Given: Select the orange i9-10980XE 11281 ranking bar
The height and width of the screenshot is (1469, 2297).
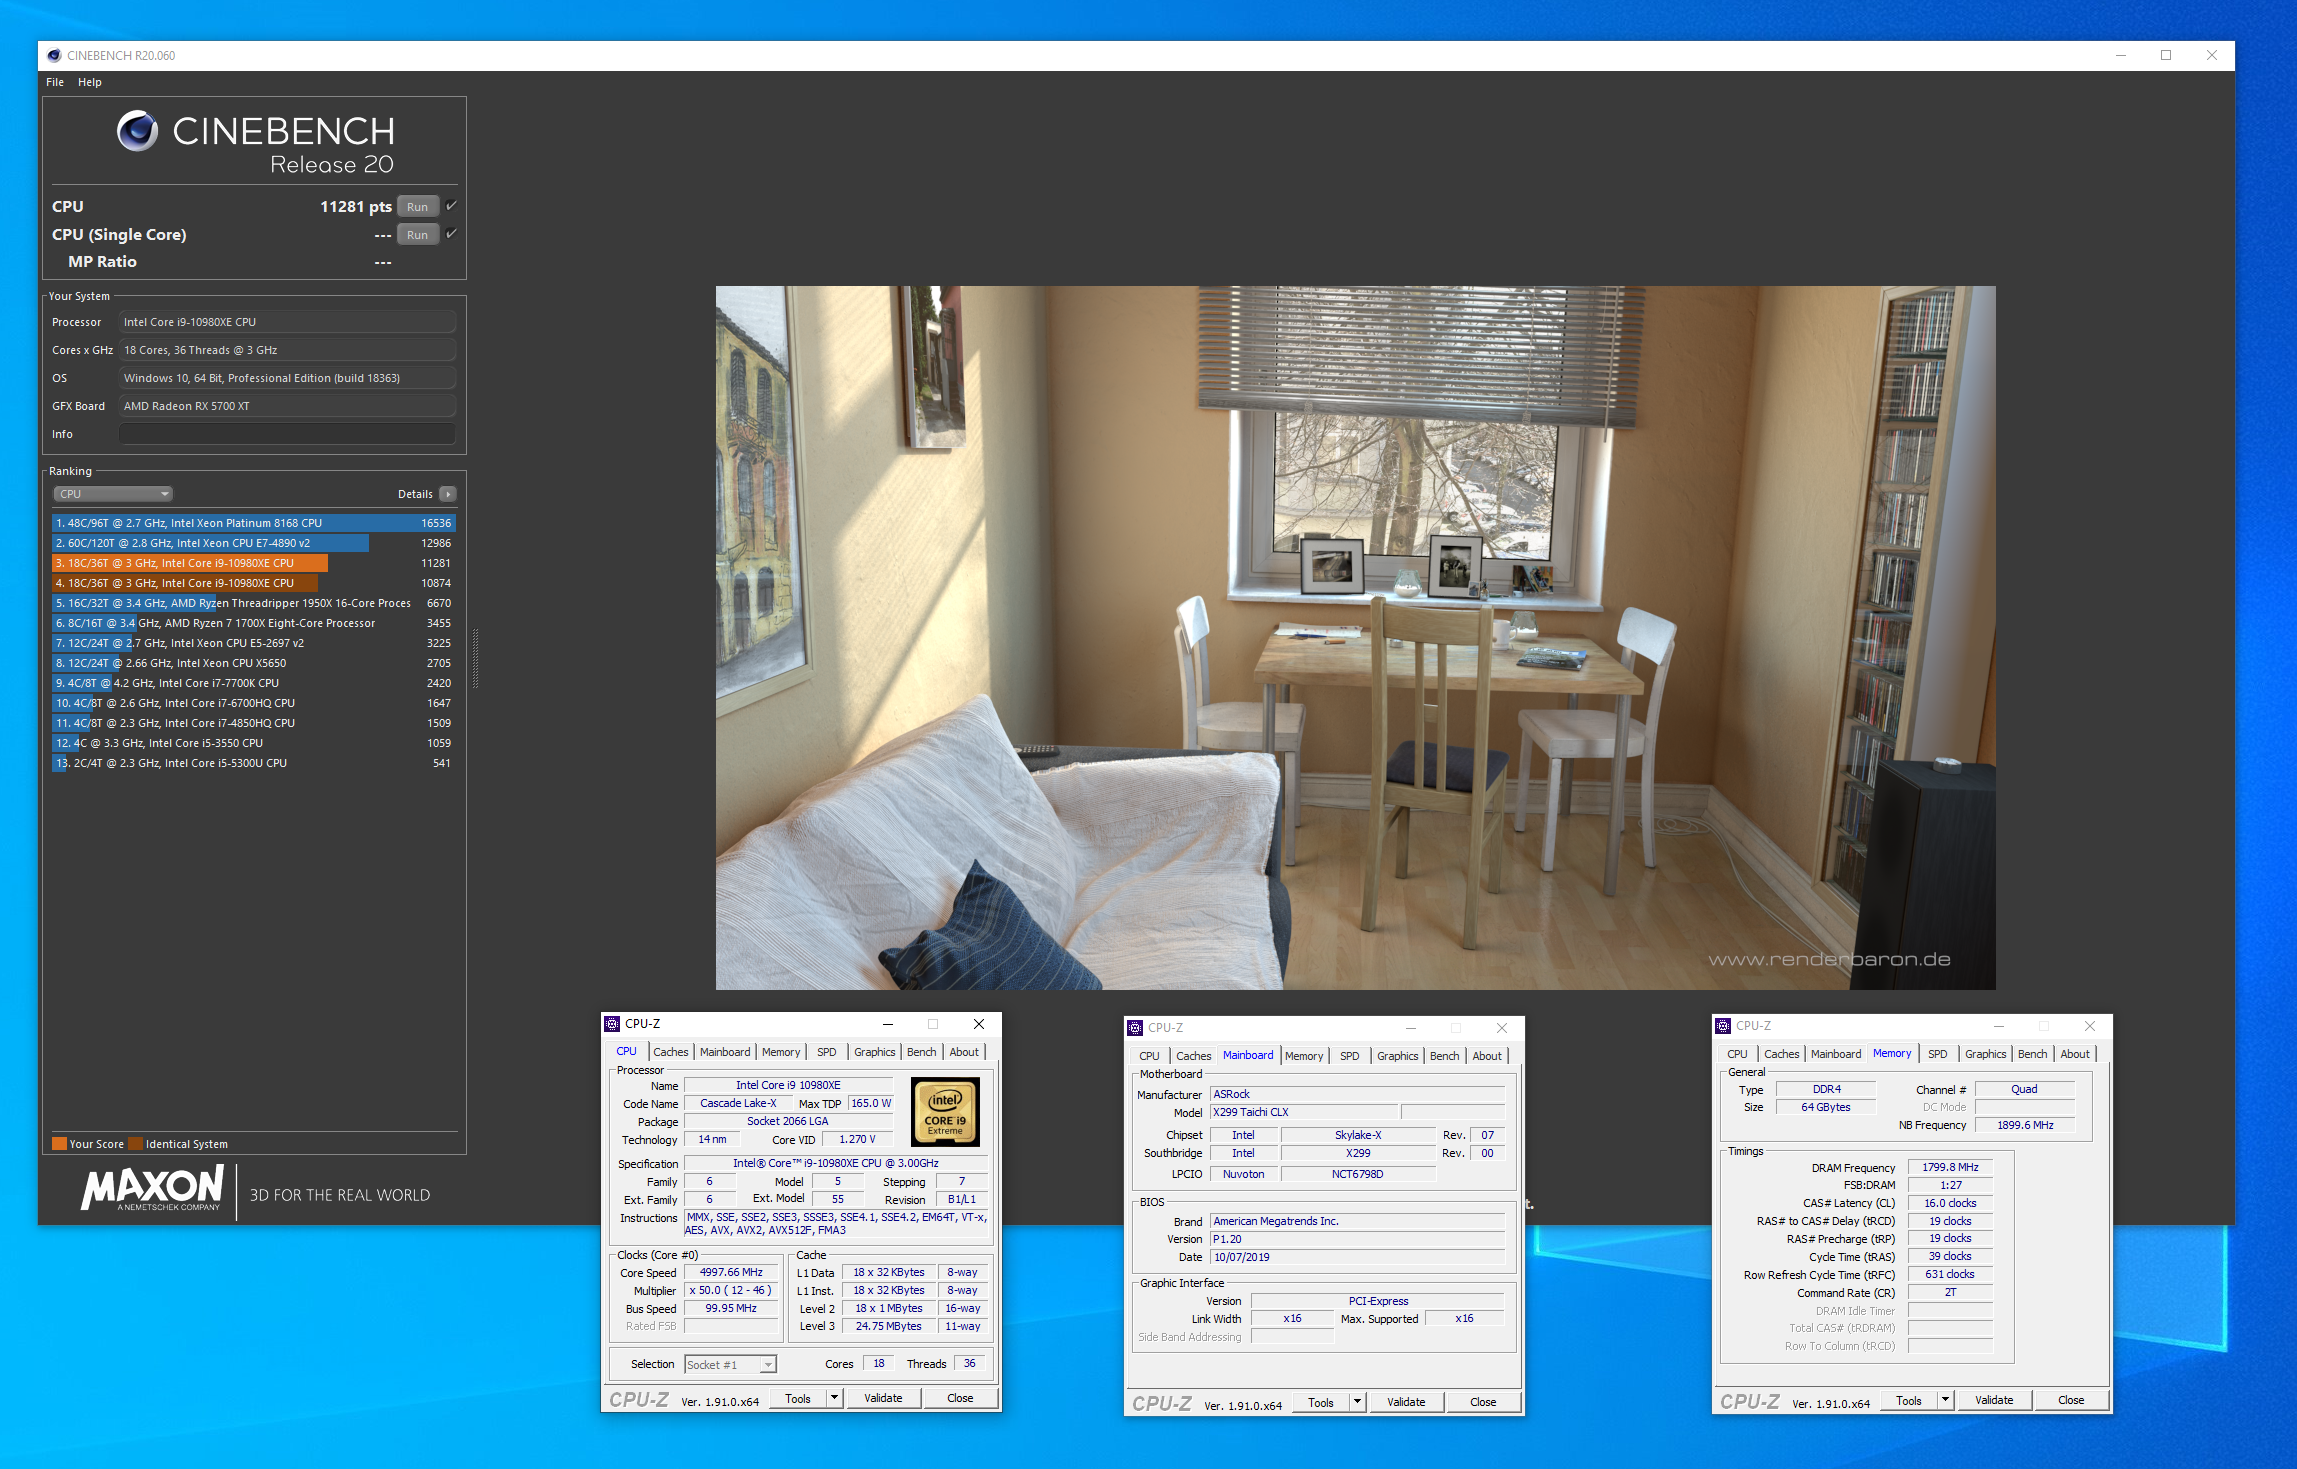Looking at the screenshot, I should click(x=190, y=563).
